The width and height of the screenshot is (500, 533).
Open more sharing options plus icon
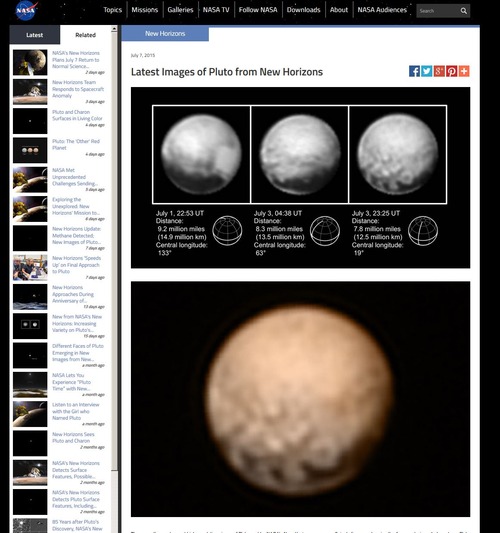point(464,71)
